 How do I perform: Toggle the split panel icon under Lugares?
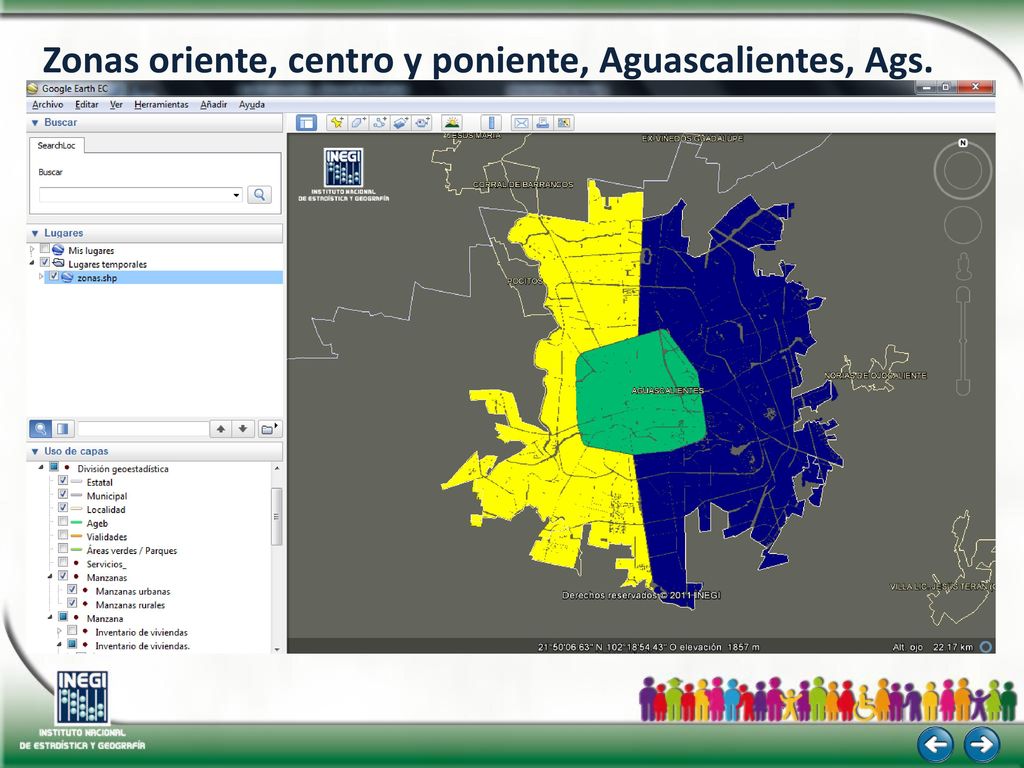(x=63, y=429)
